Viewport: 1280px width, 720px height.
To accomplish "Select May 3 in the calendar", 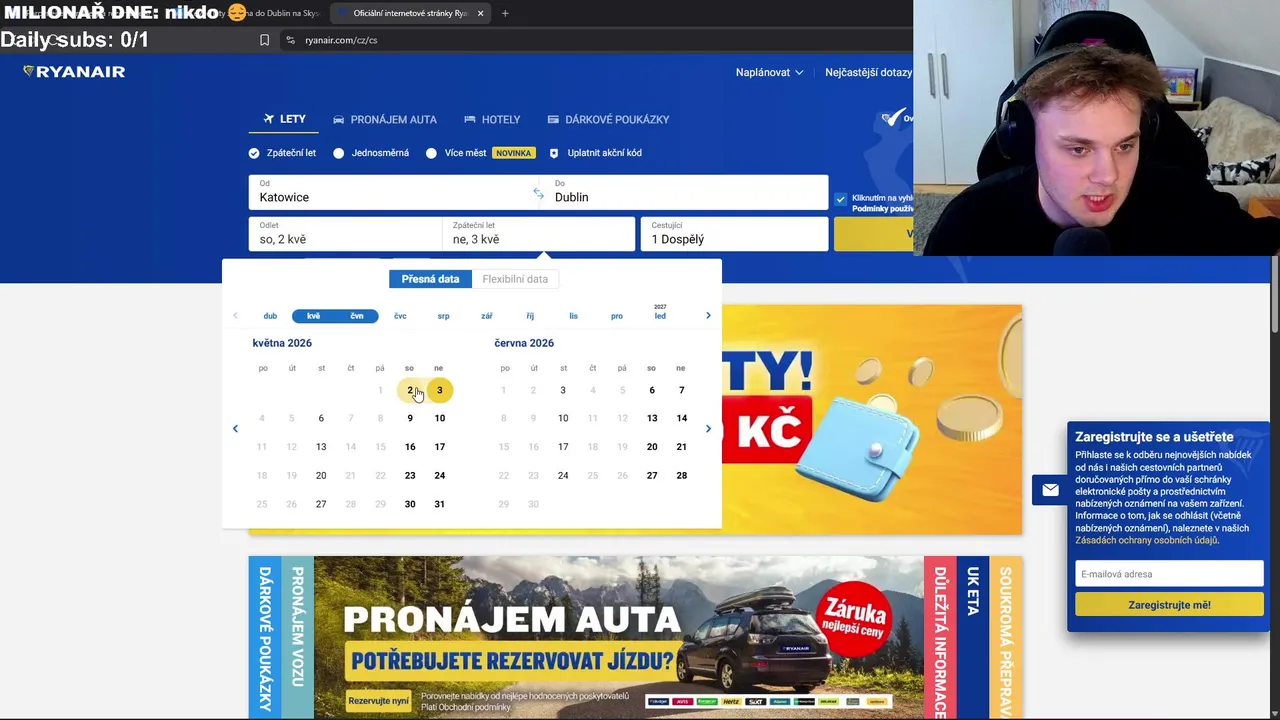I will 439,390.
